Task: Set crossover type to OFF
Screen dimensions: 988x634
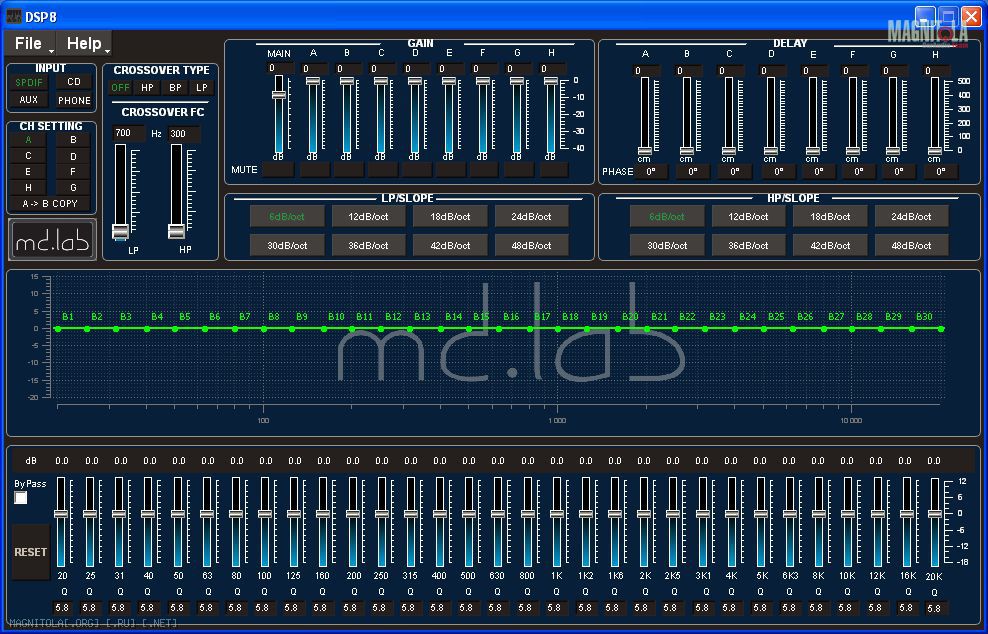Action: click(120, 88)
